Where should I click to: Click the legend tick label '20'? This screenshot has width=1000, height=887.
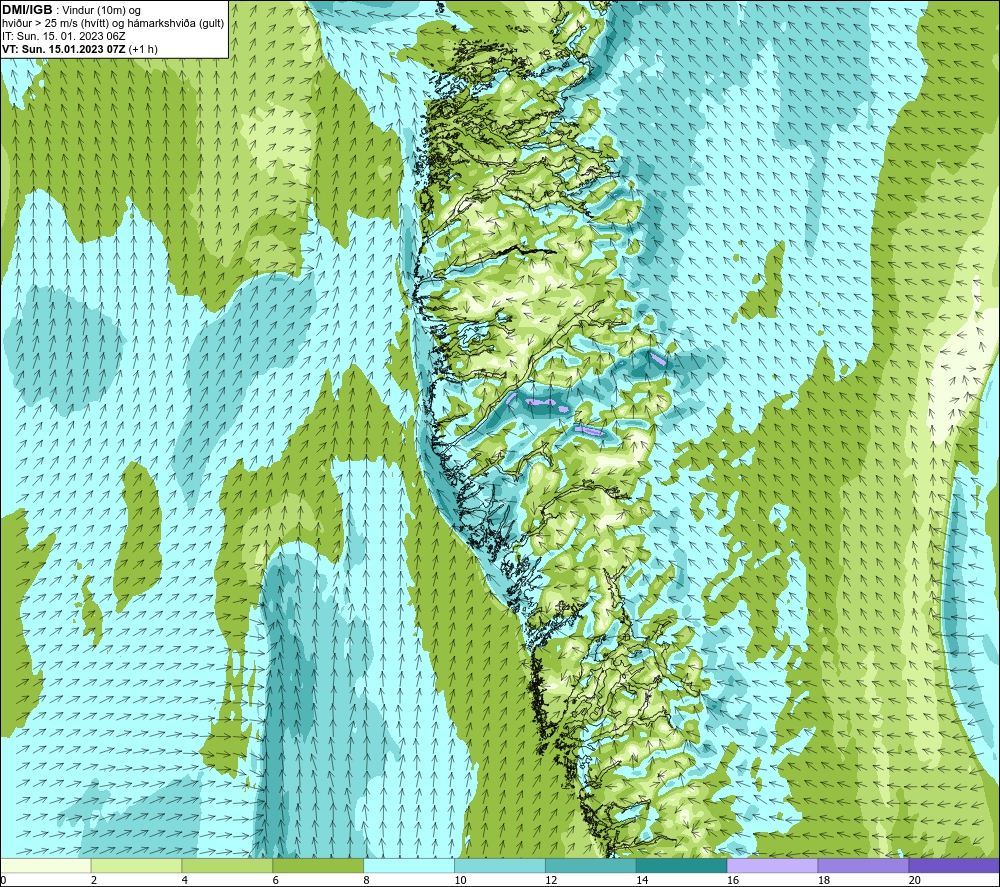[914, 881]
